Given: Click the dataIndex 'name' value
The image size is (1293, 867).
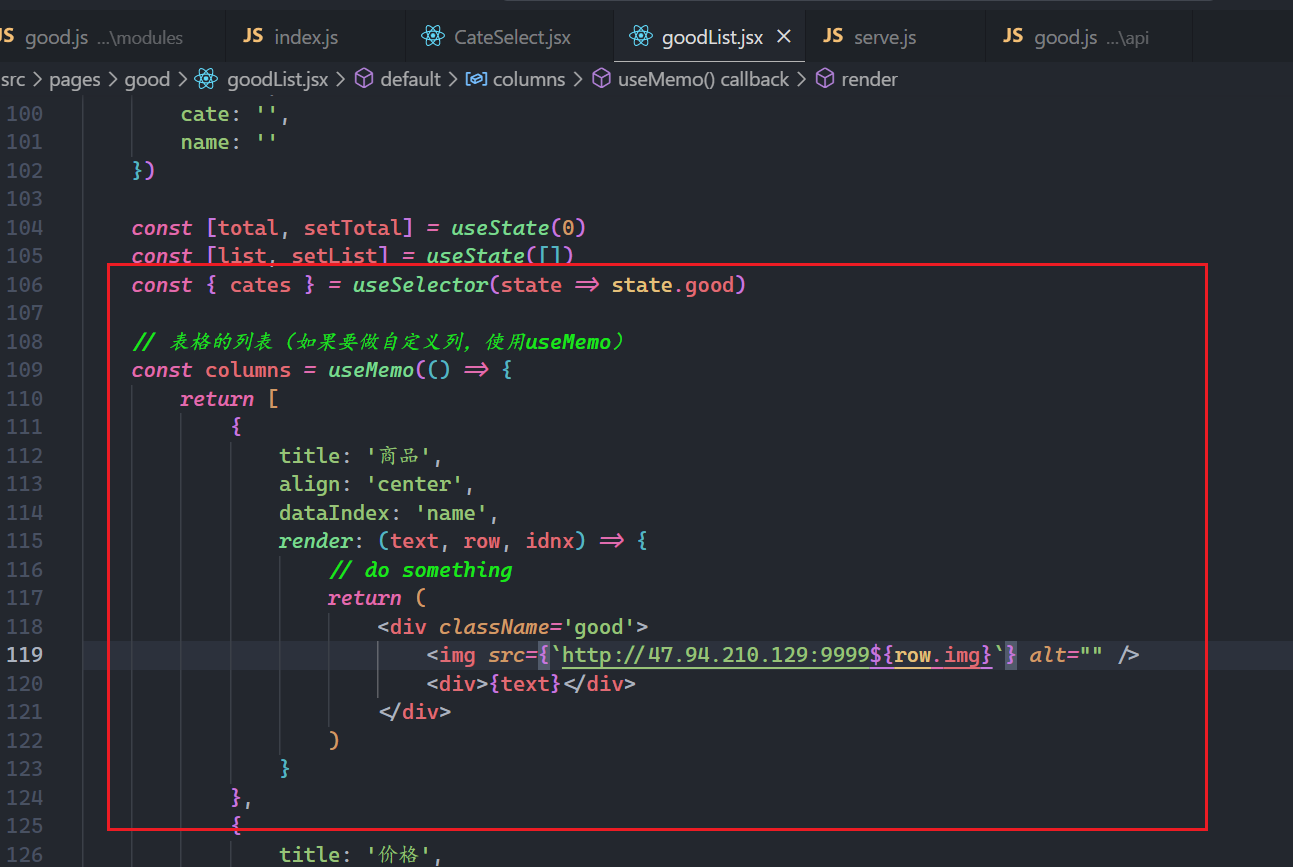Looking at the screenshot, I should (451, 513).
